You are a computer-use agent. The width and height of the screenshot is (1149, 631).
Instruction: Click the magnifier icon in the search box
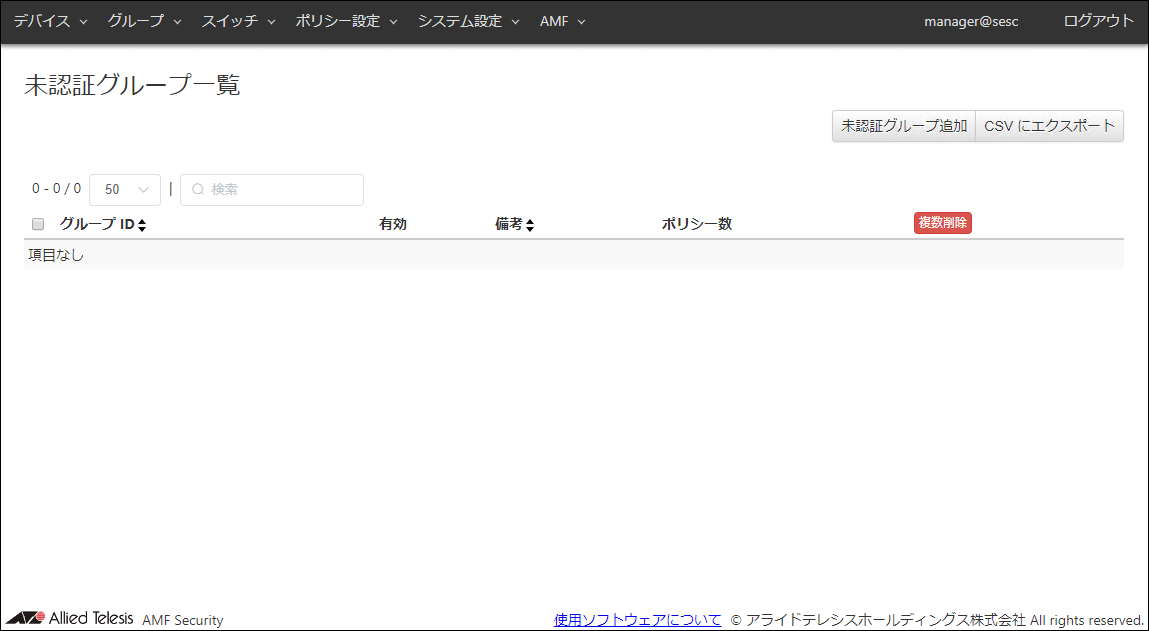[197, 189]
